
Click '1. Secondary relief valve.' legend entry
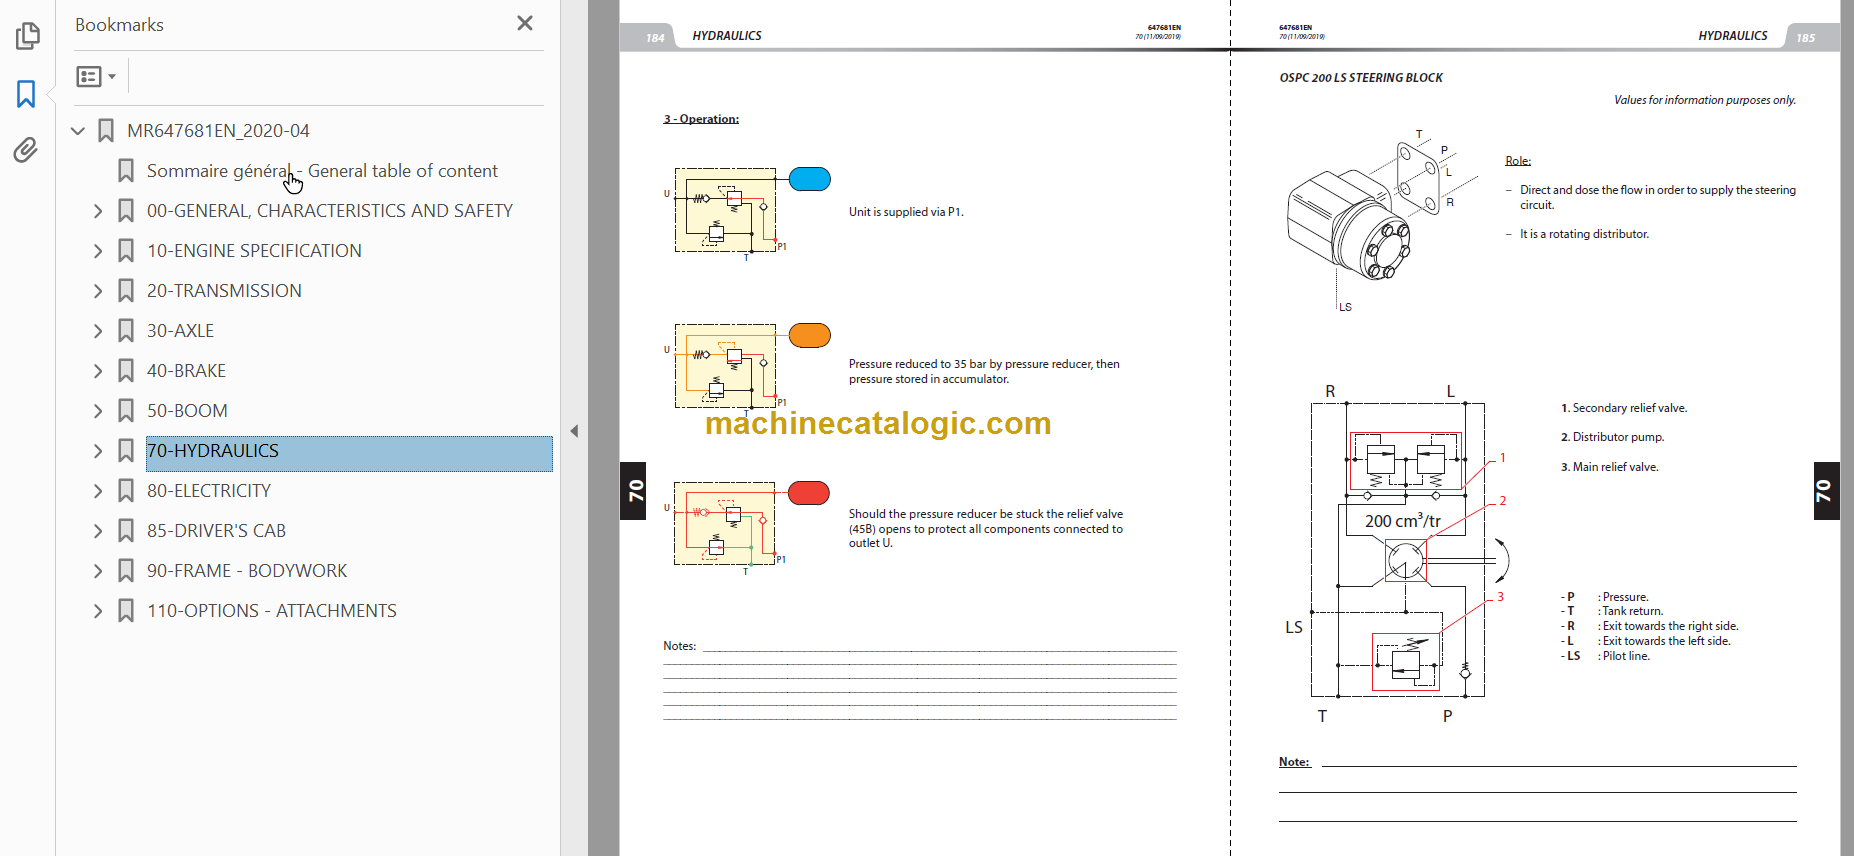(x=1624, y=408)
